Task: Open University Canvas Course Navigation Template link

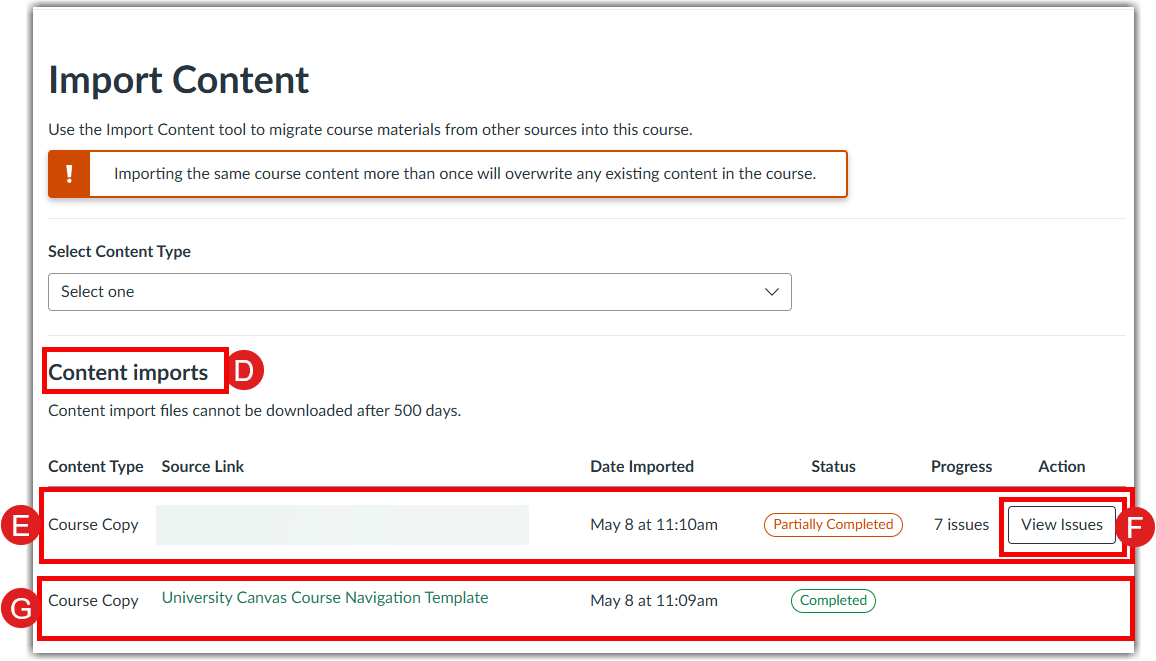Action: coord(325,598)
